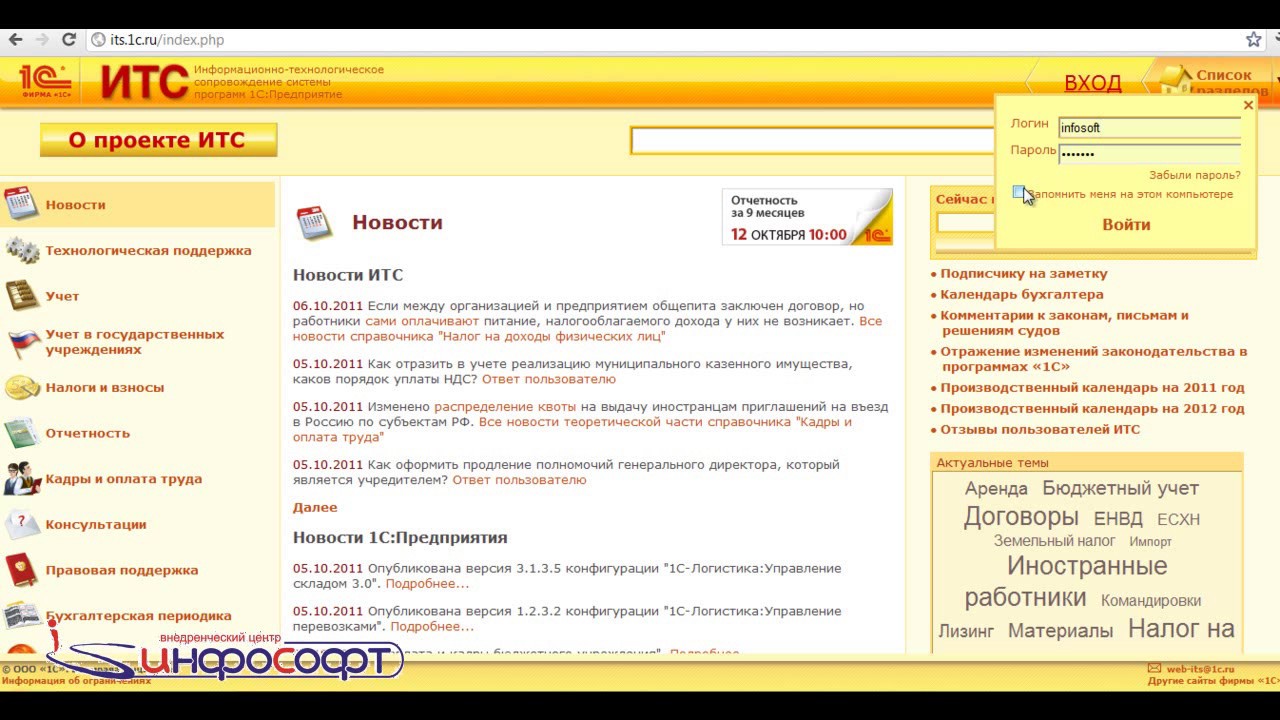1280x720 pixels.
Task: Select Отчетность in sidebar
Action: click(88, 433)
